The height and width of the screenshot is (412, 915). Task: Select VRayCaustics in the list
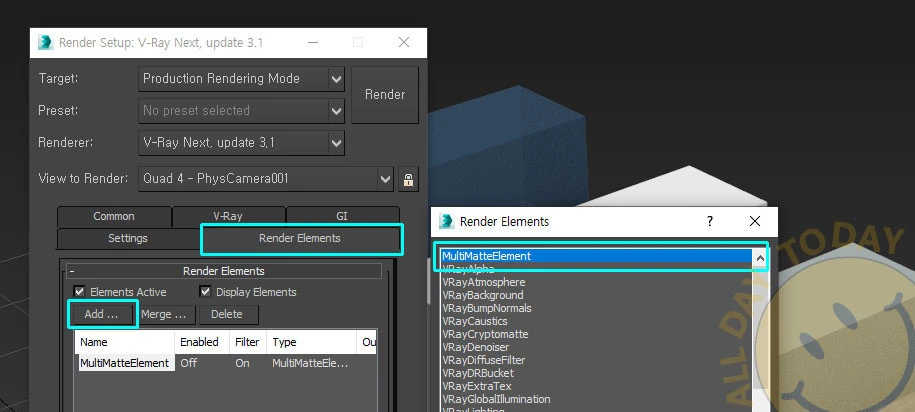596,321
